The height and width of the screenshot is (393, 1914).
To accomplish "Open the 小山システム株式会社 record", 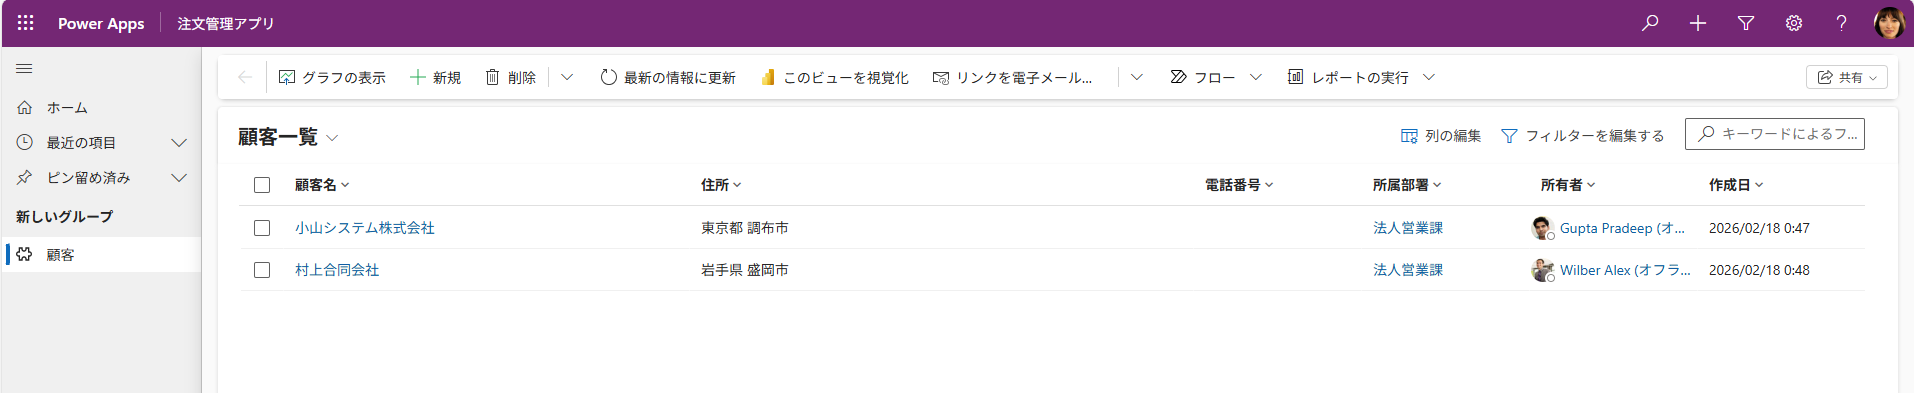I will coord(365,228).
